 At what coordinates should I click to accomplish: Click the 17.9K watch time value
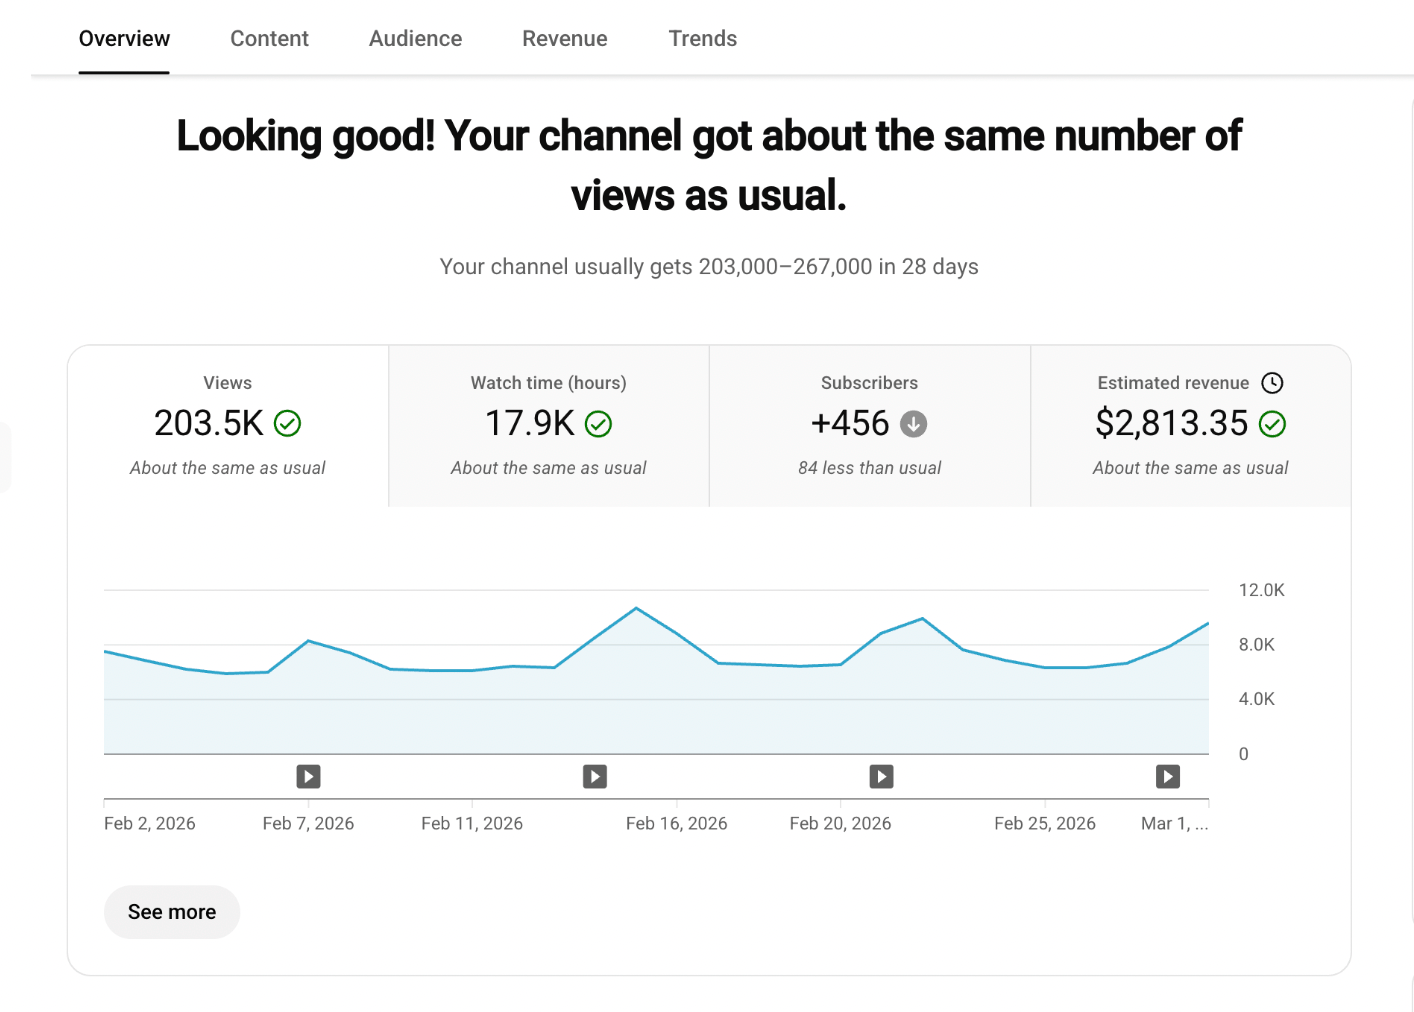click(530, 423)
